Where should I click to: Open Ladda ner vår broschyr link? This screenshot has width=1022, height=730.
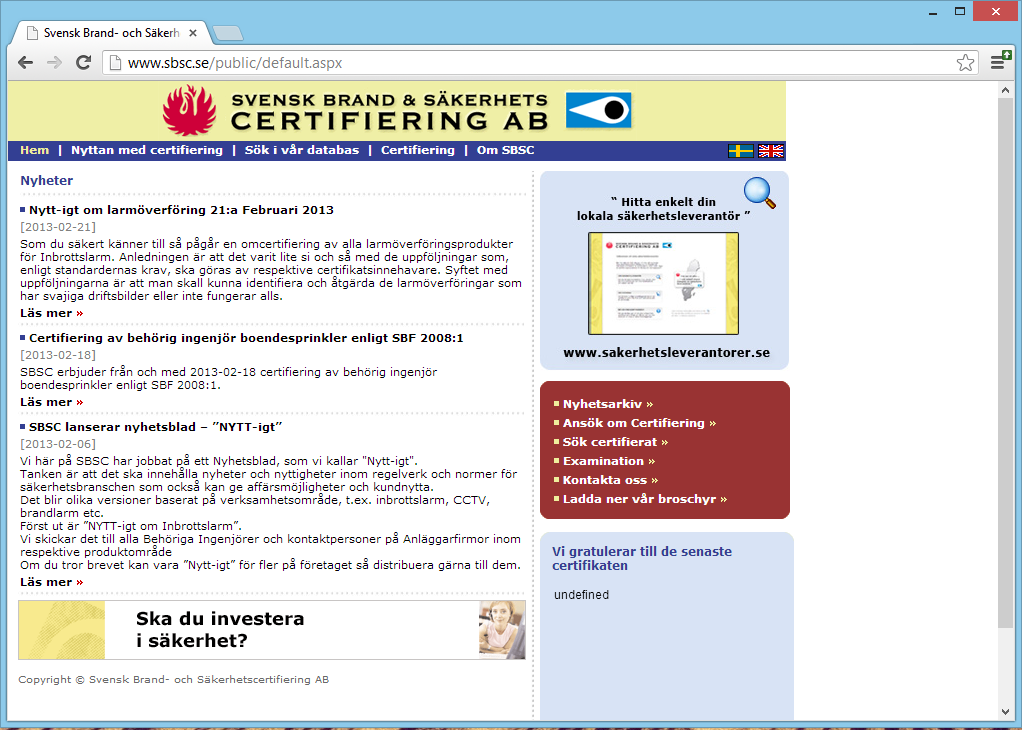click(645, 499)
